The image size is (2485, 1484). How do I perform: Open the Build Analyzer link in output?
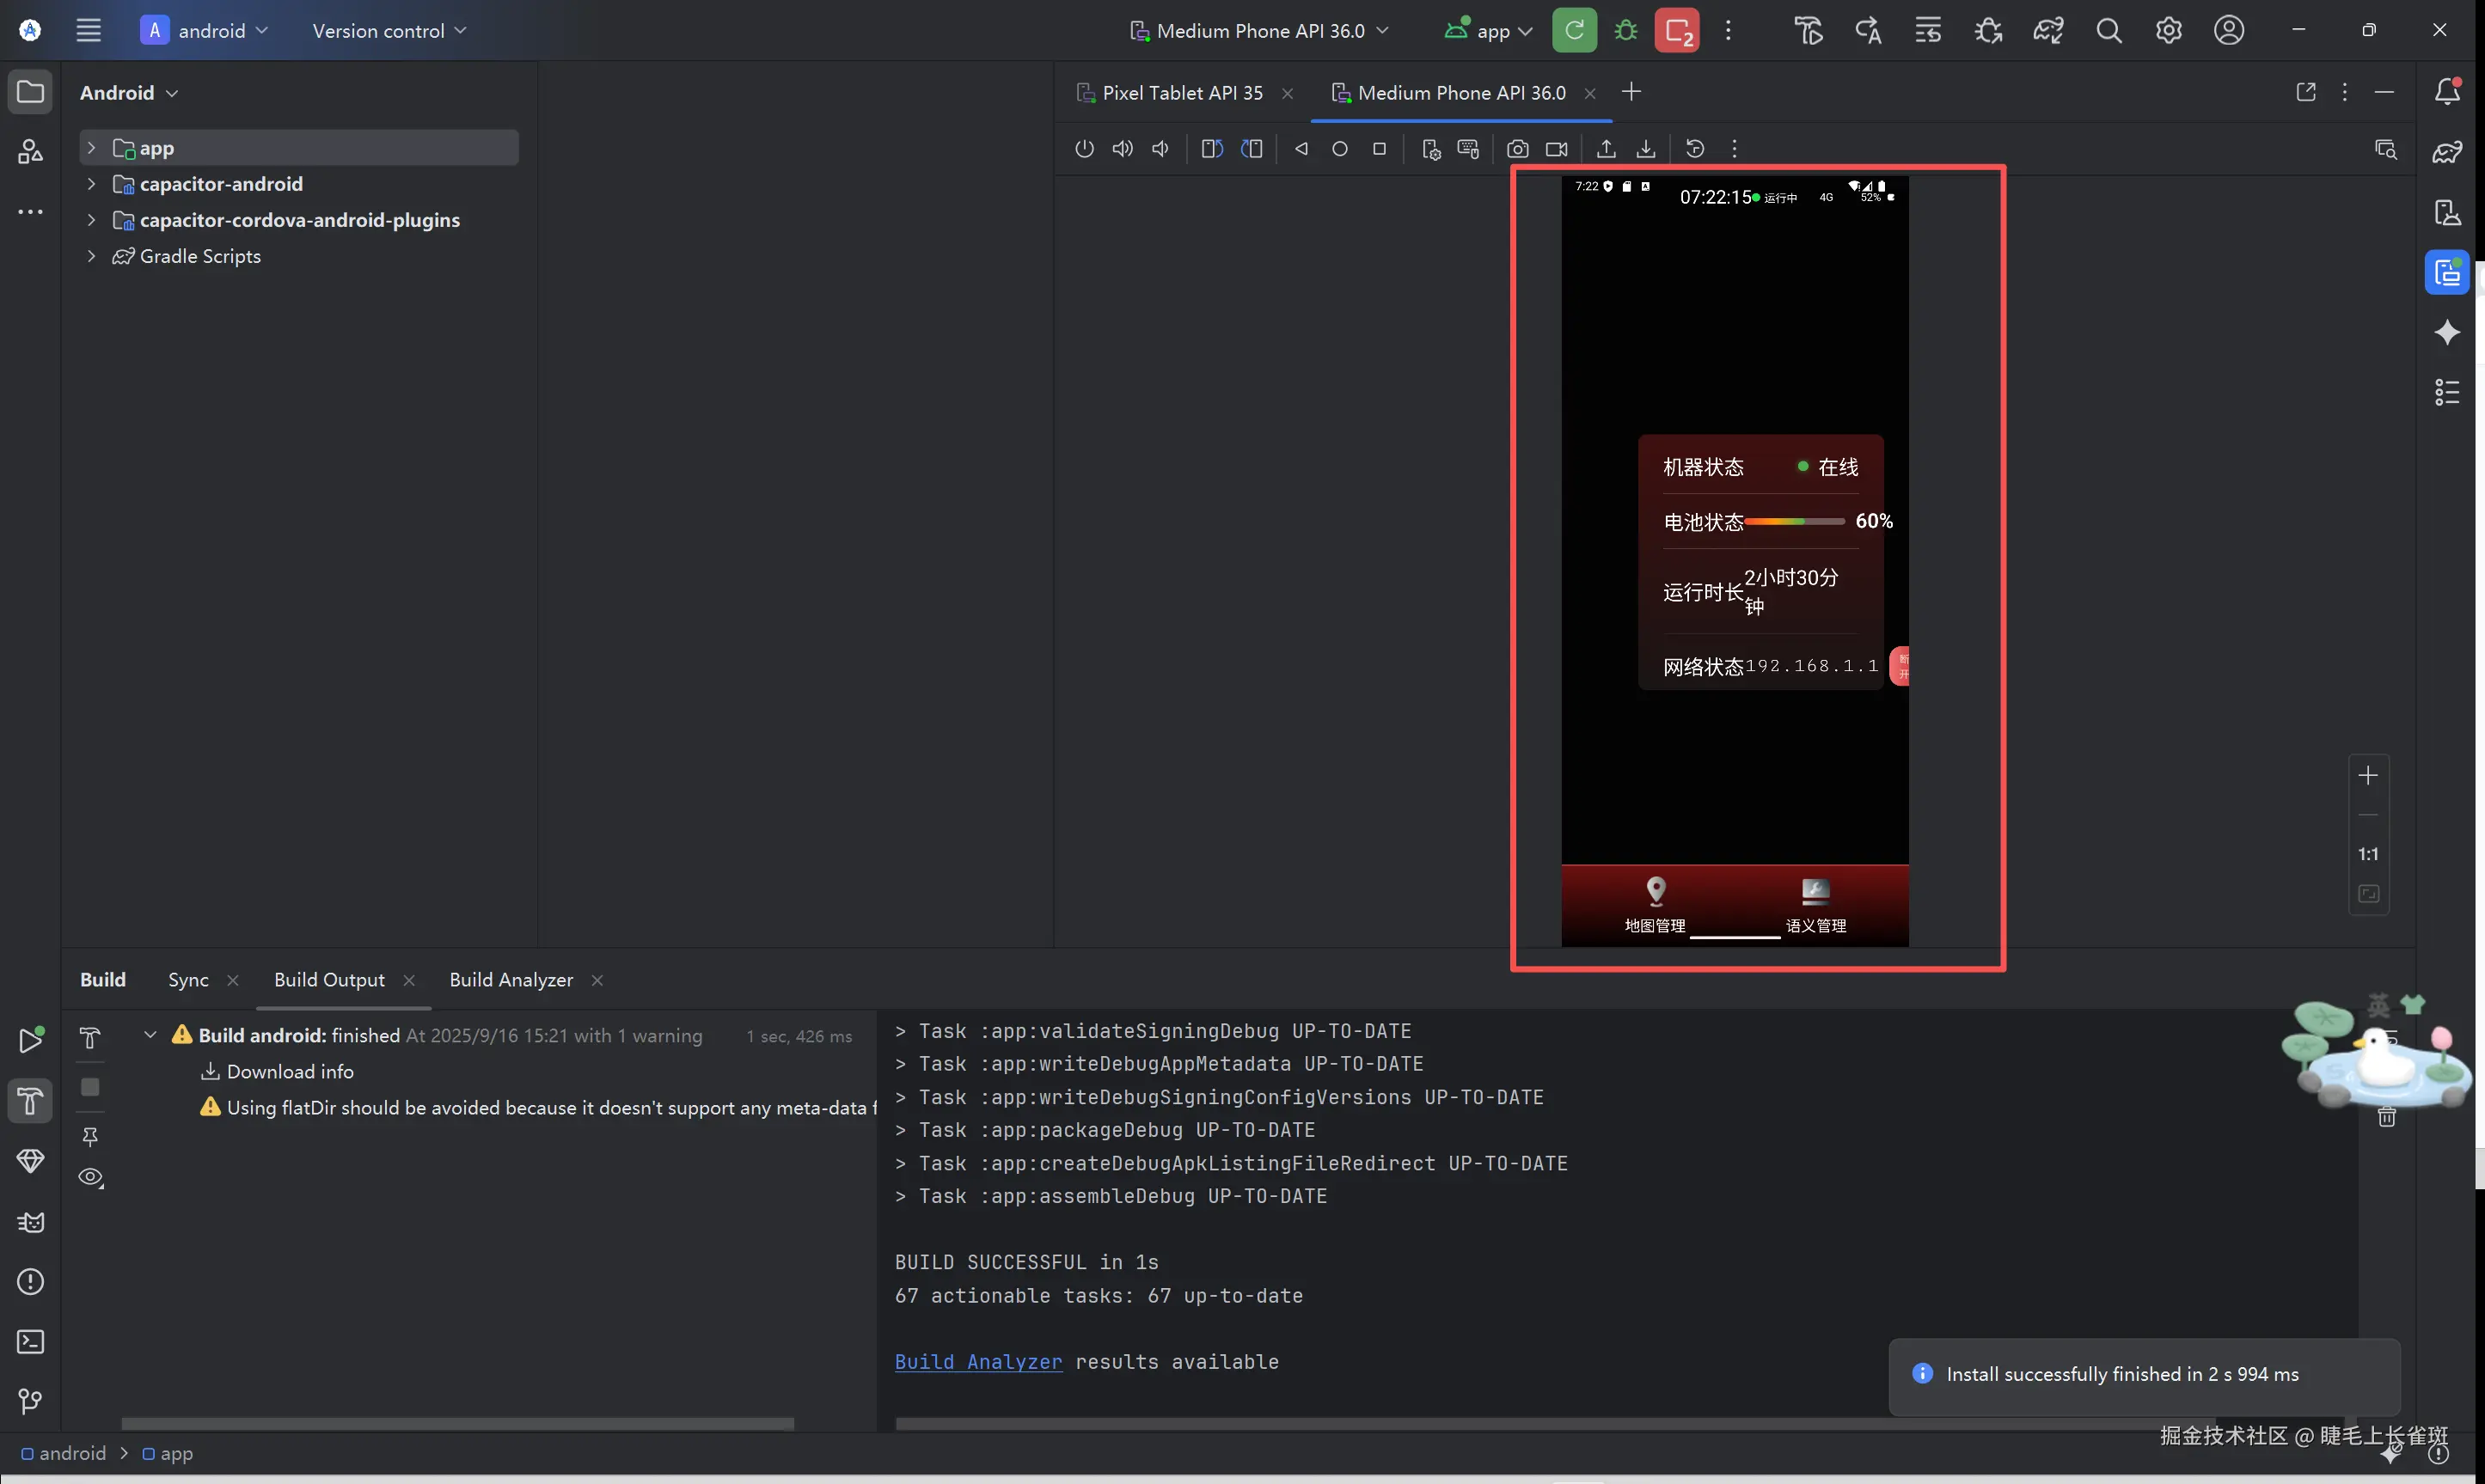point(977,1362)
